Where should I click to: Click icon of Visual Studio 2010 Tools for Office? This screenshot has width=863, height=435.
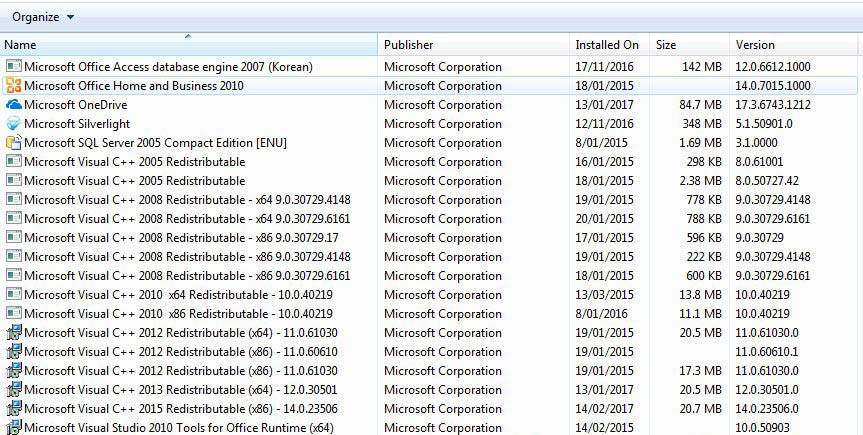tap(14, 427)
